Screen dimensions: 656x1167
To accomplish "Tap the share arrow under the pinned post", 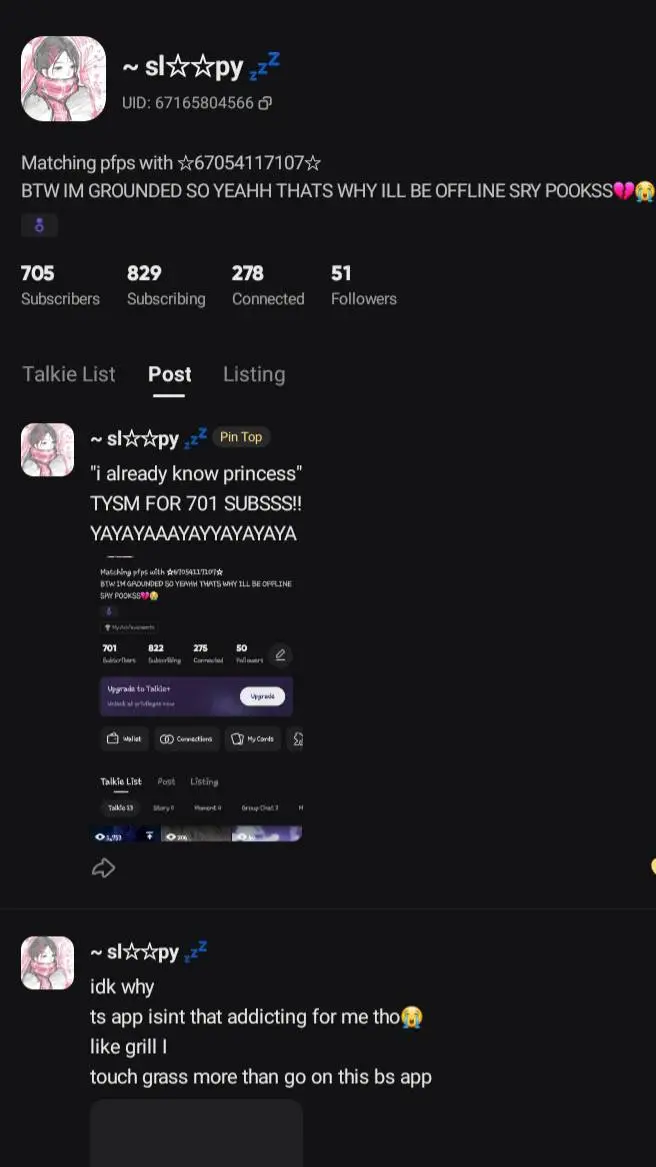I will tap(103, 867).
